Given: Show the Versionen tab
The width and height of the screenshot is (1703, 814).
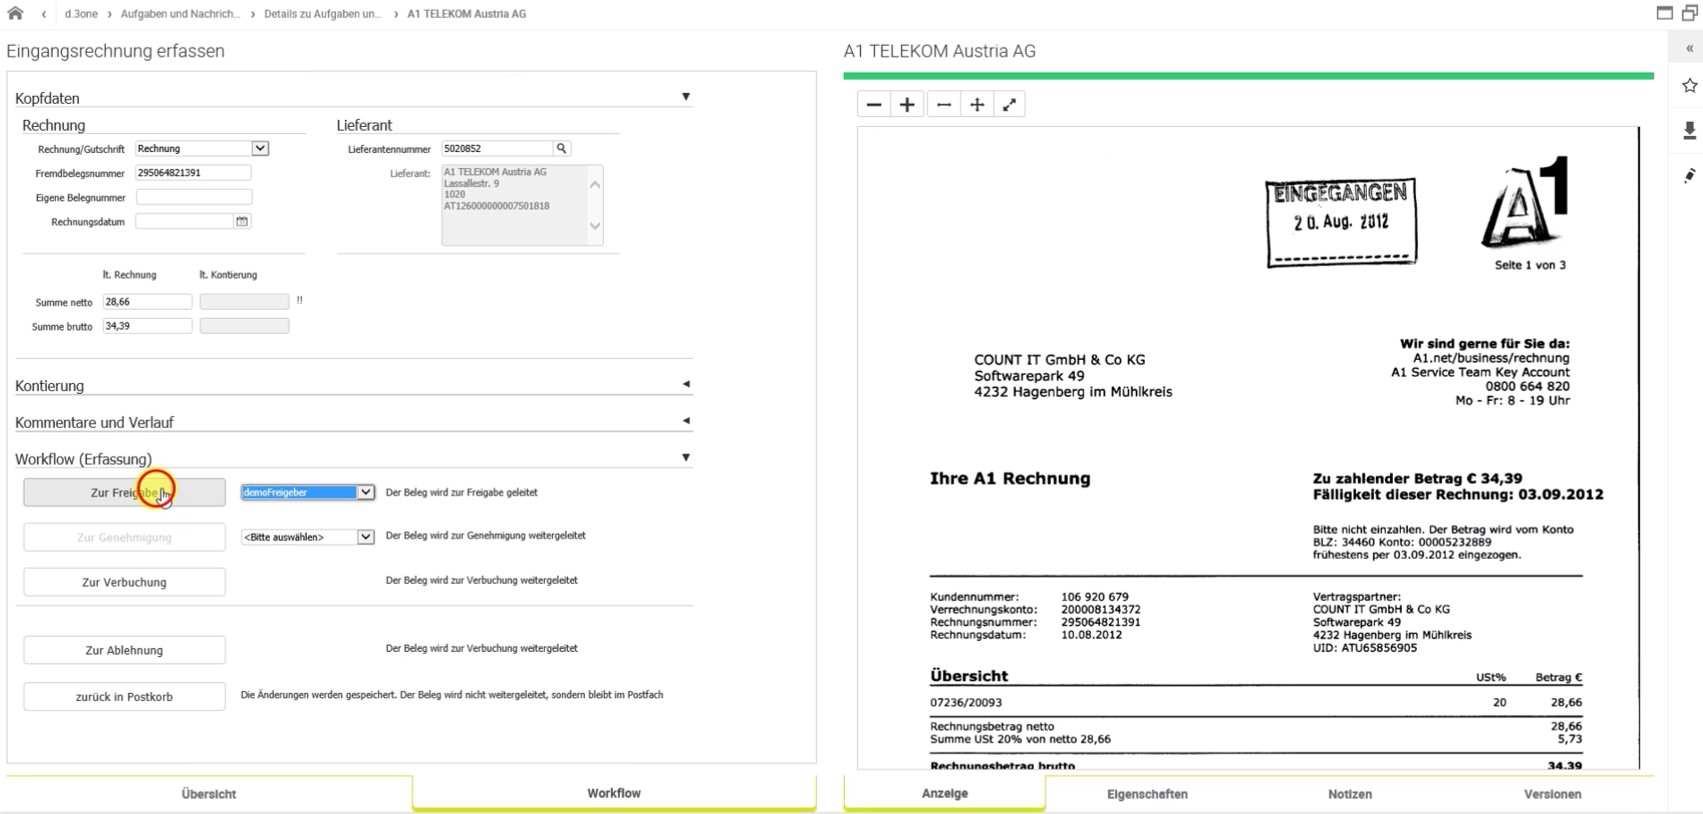Looking at the screenshot, I should (x=1553, y=794).
